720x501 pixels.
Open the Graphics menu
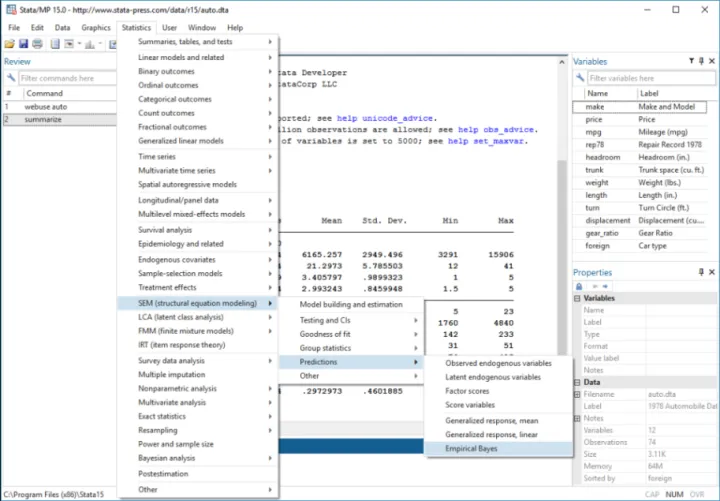coord(96,27)
